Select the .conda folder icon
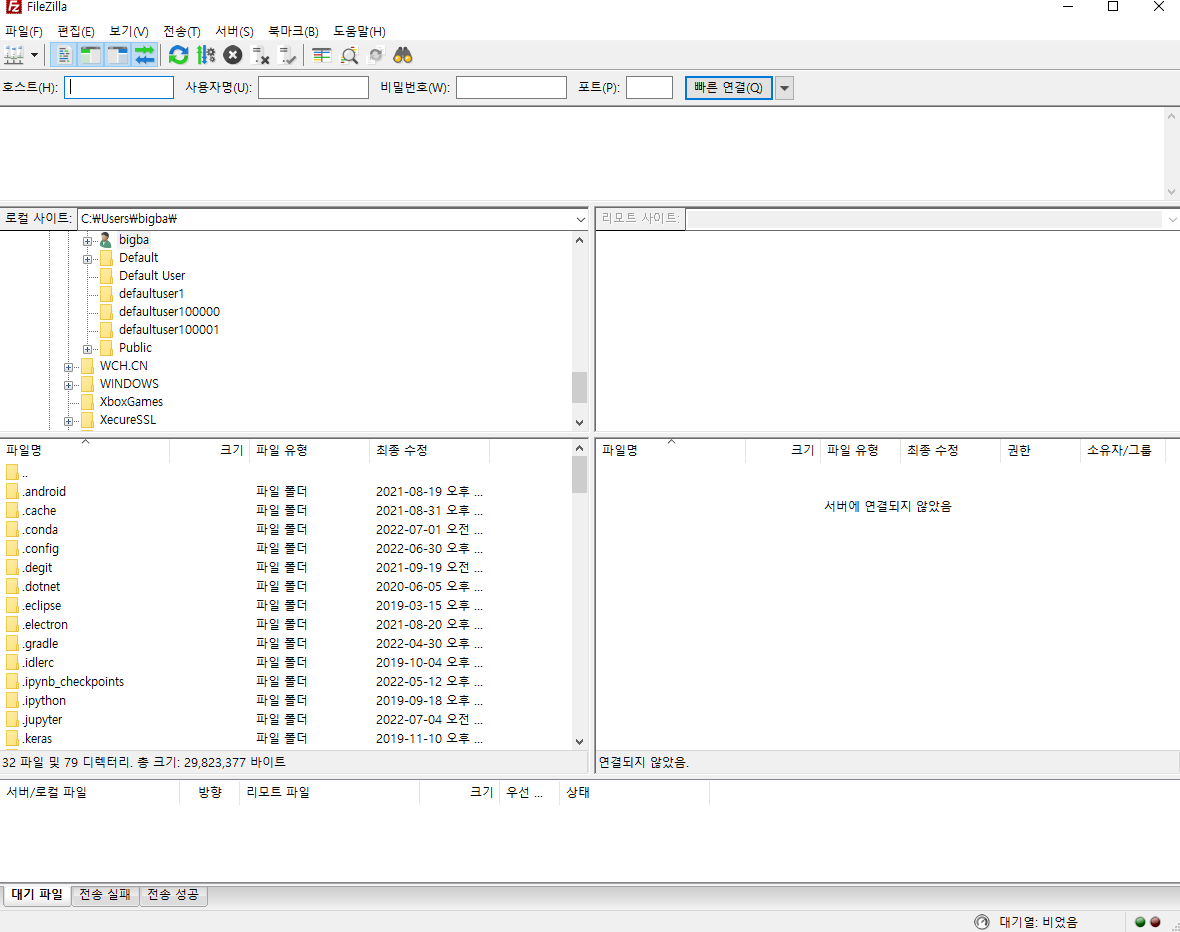1180x932 pixels. pyautogui.click(x=12, y=529)
